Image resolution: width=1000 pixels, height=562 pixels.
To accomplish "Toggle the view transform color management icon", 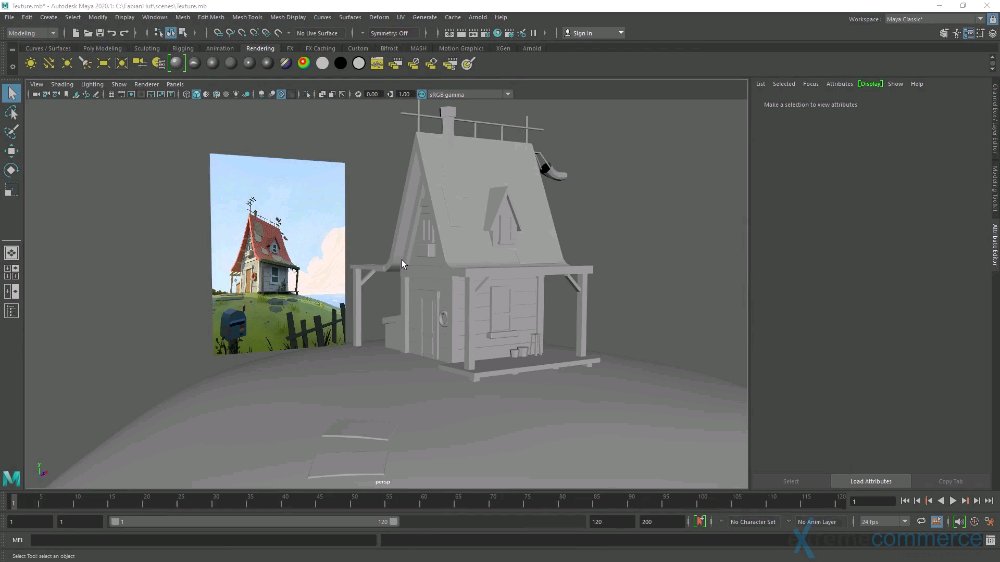I will click(422, 94).
